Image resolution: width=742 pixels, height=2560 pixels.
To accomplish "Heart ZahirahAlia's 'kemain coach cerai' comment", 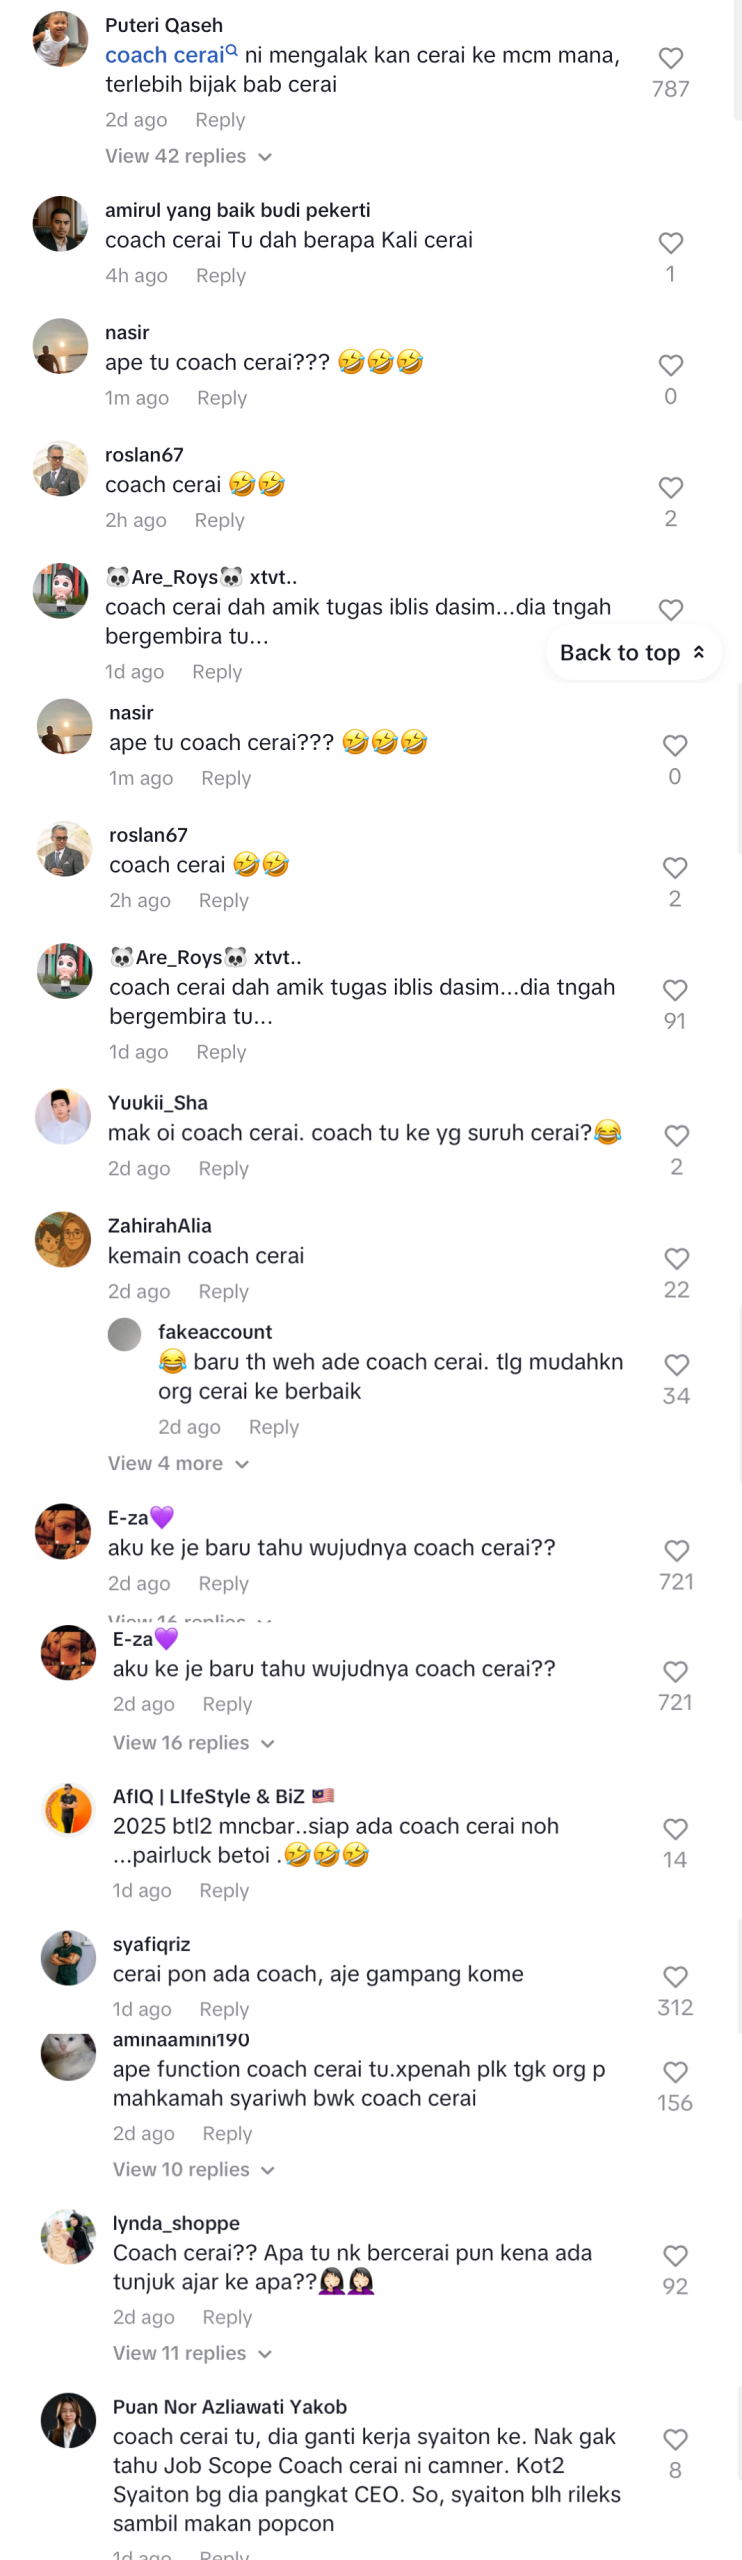I will pyautogui.click(x=676, y=1258).
